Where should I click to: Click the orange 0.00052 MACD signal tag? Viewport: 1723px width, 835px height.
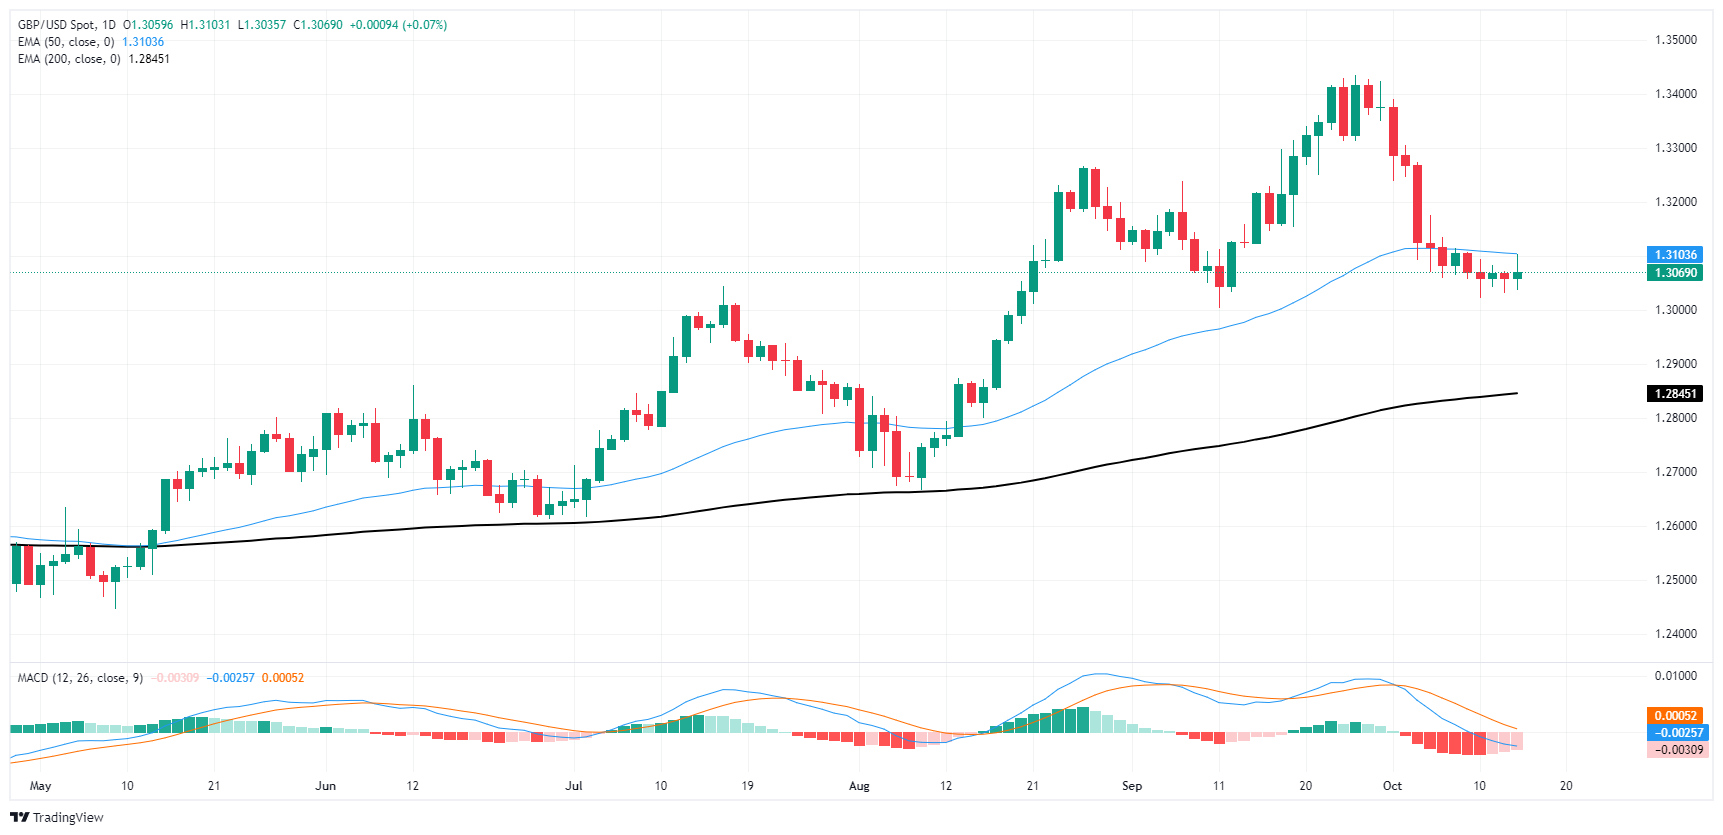click(1674, 716)
